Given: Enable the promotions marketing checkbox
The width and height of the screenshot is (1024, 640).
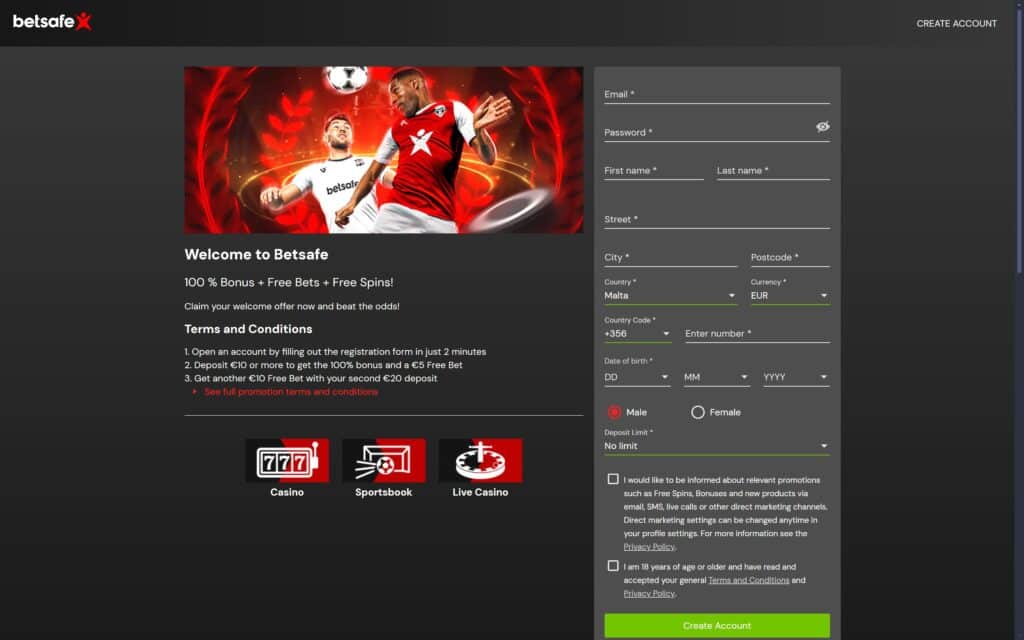Looking at the screenshot, I should point(614,479).
